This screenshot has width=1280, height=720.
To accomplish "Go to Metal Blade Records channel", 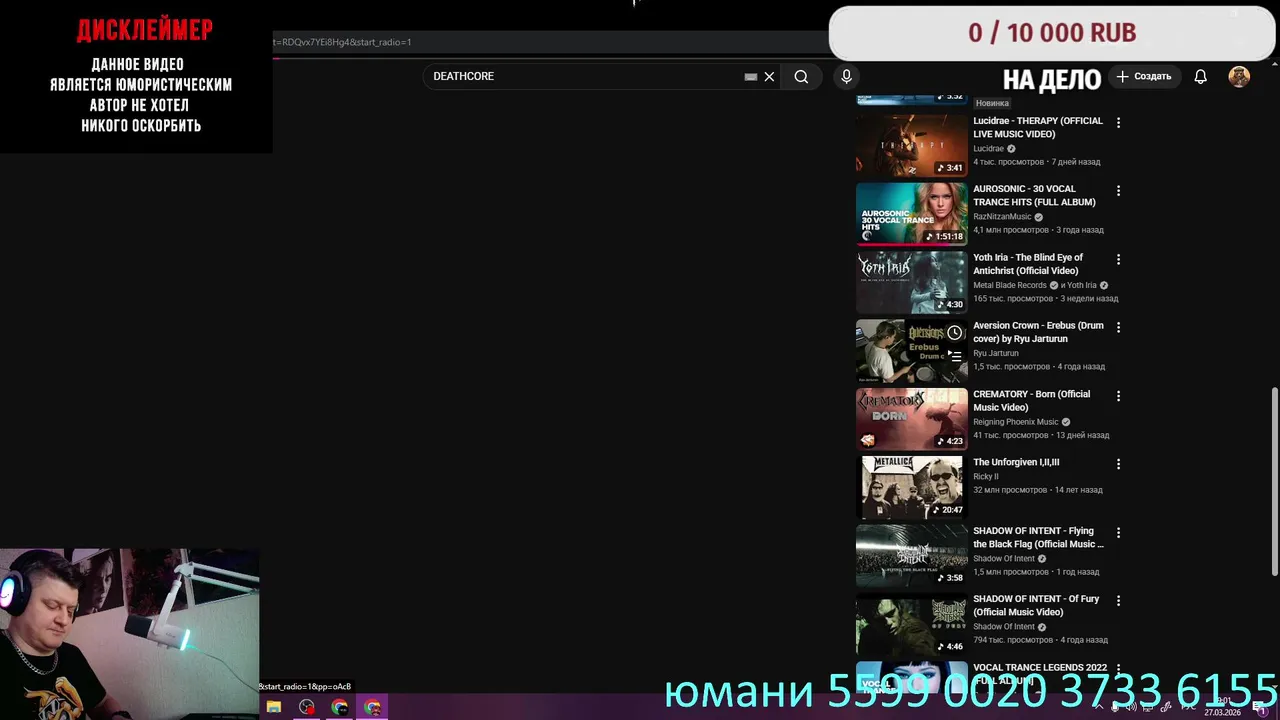I will (x=1010, y=285).
